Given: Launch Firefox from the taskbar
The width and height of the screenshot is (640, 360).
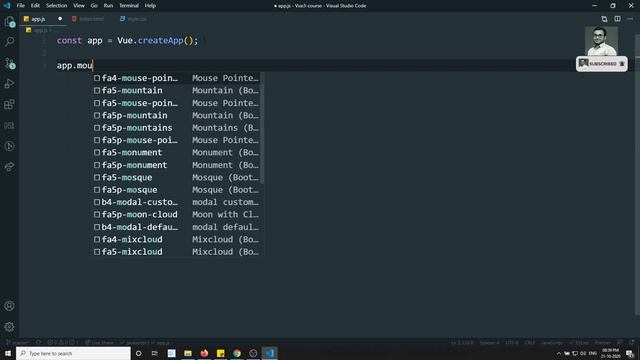Looking at the screenshot, I should [204, 353].
